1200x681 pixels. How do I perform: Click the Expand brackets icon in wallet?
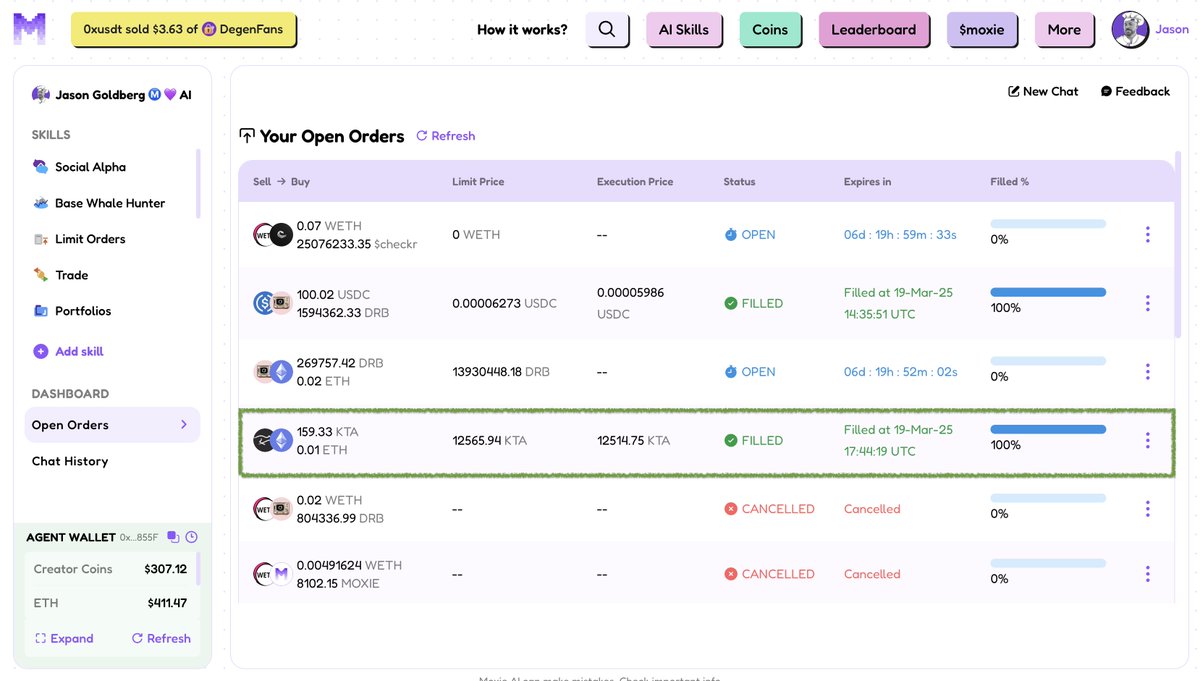[40, 638]
